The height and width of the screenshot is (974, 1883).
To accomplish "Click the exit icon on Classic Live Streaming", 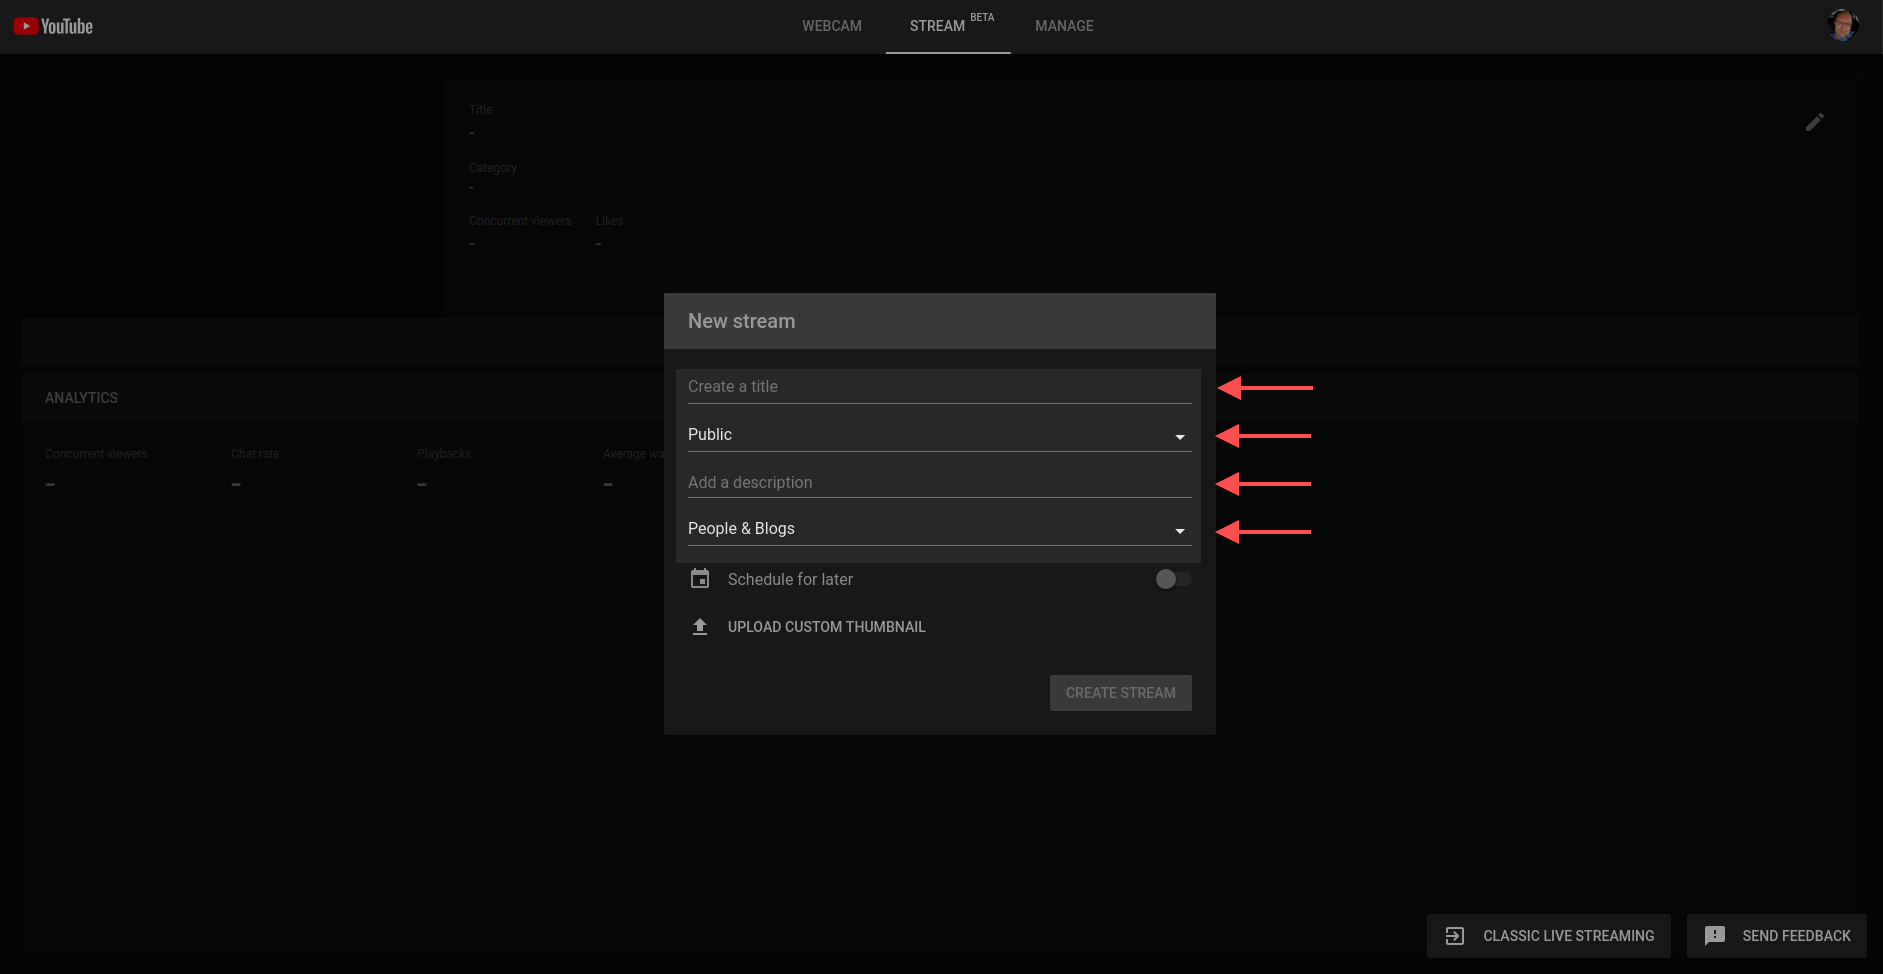I will 1455,936.
